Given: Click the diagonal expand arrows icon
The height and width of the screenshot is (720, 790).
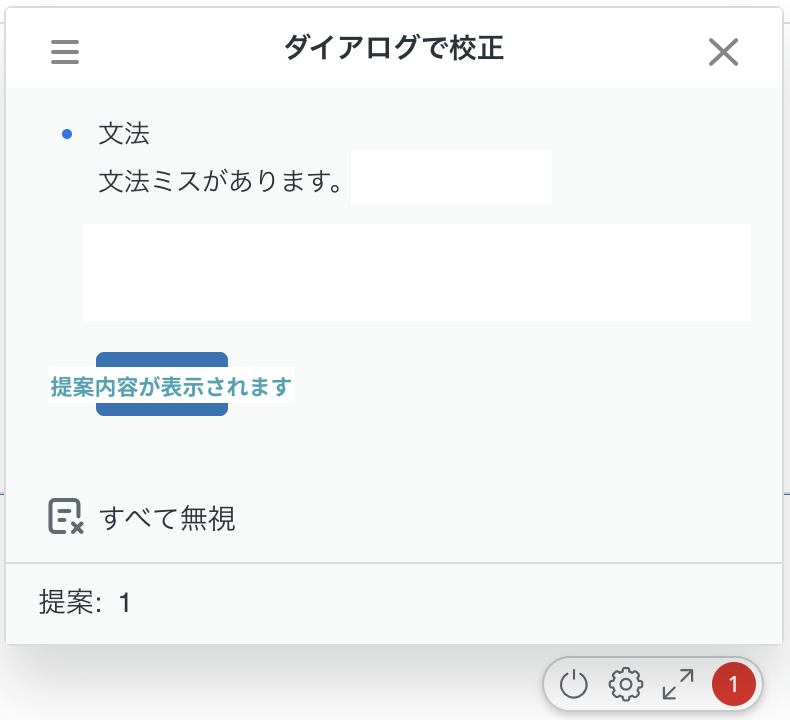Looking at the screenshot, I should 678,684.
